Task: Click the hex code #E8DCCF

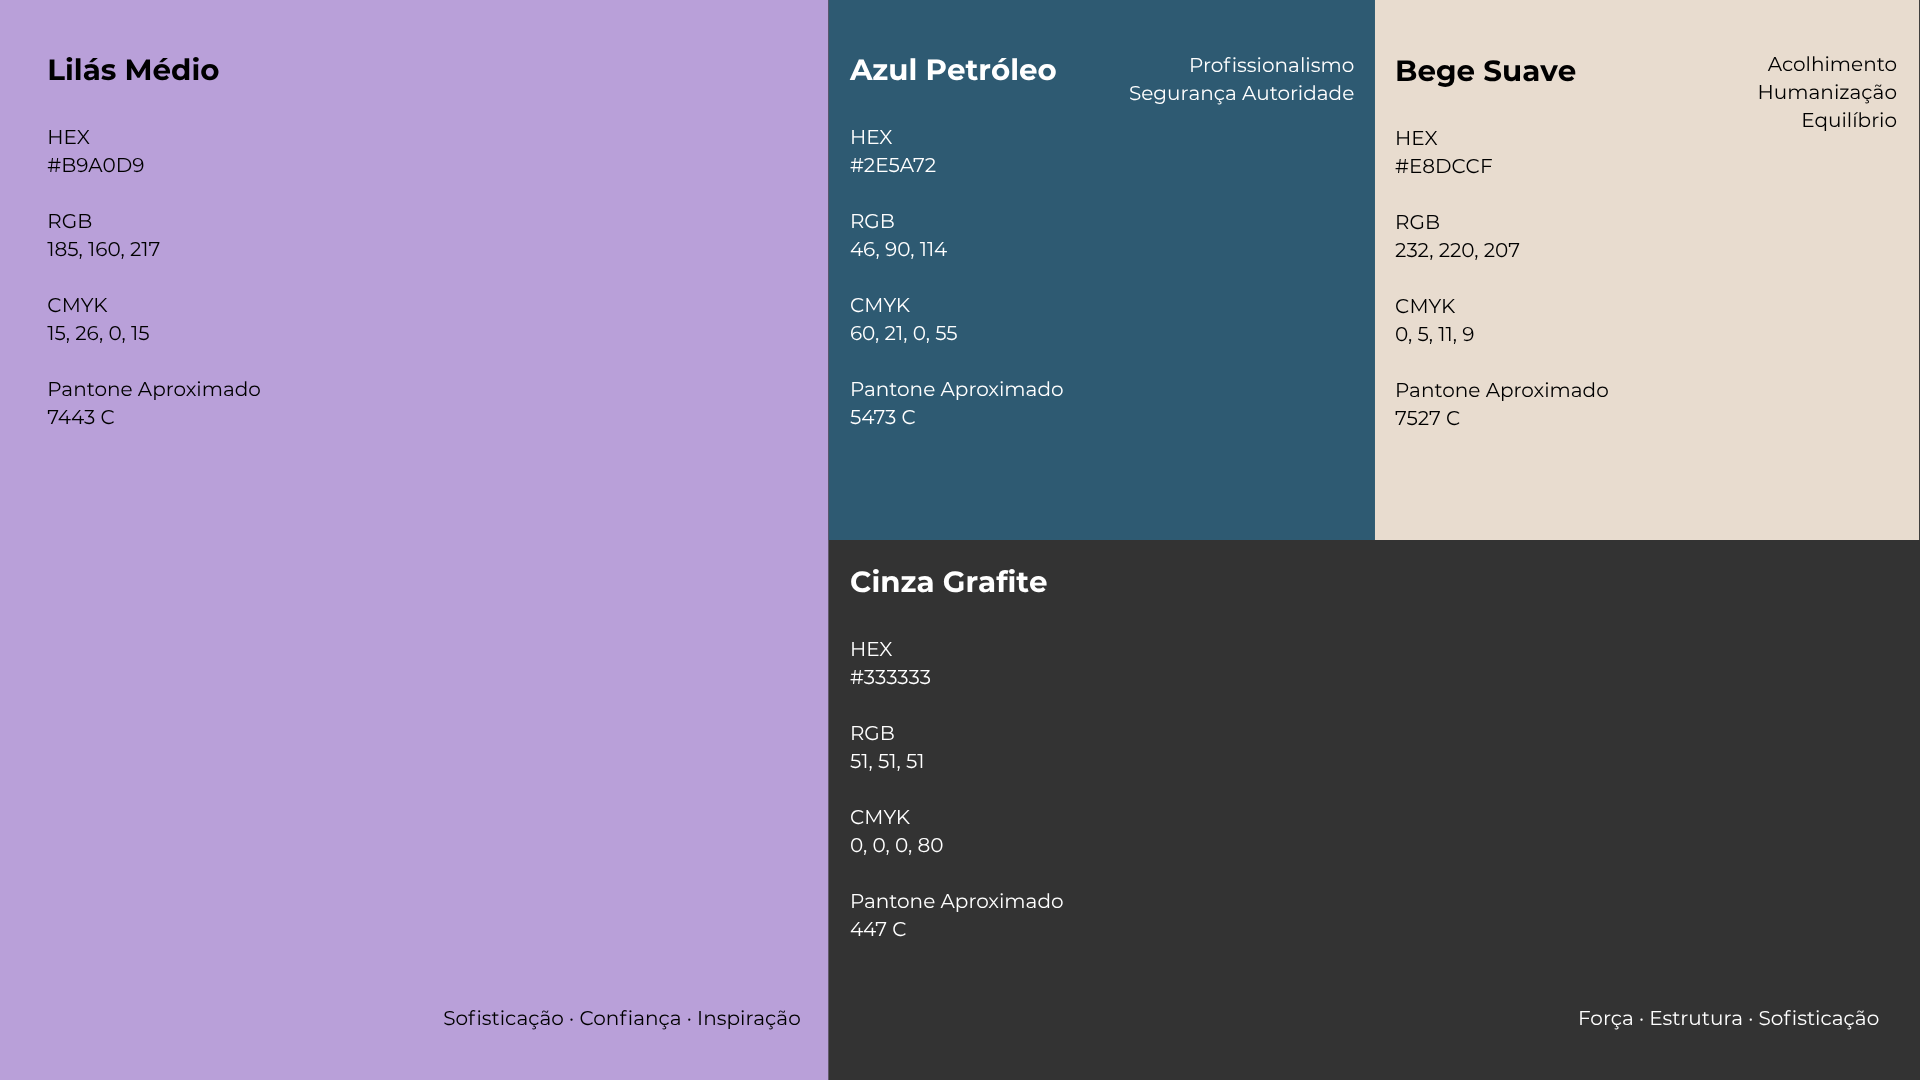Action: [x=1443, y=166]
